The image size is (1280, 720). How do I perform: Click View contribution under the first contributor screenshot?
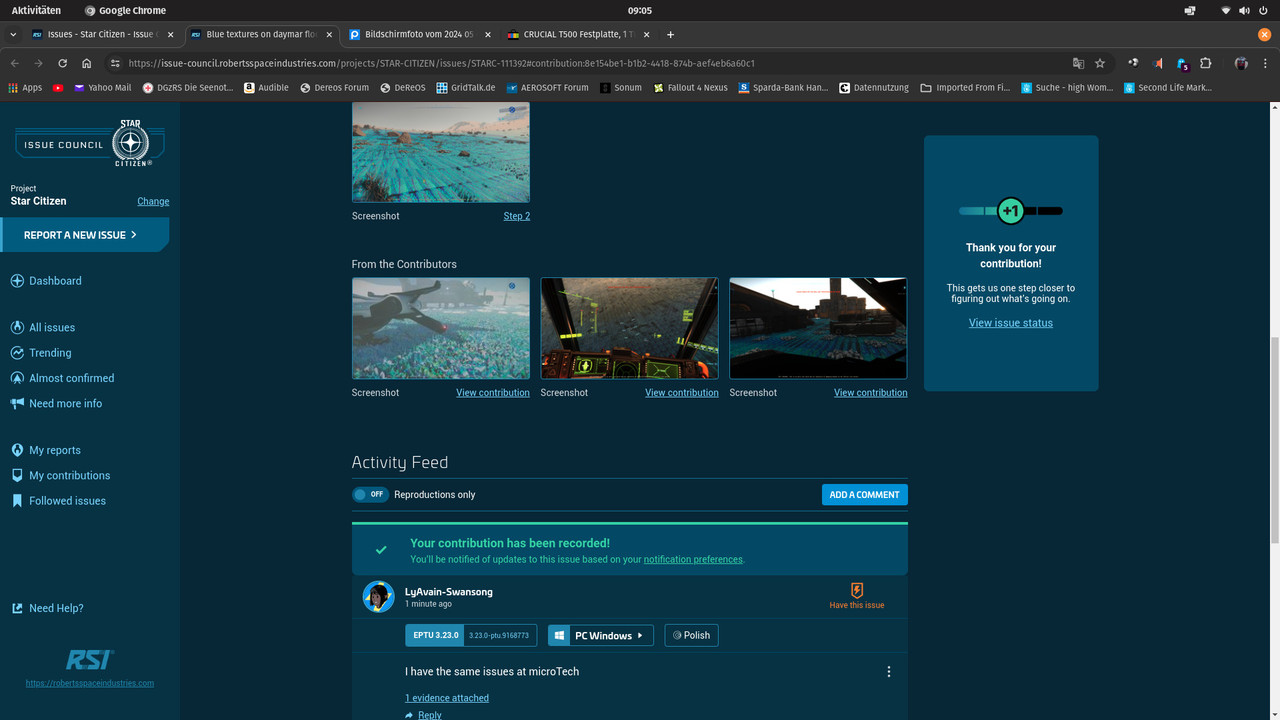click(493, 393)
